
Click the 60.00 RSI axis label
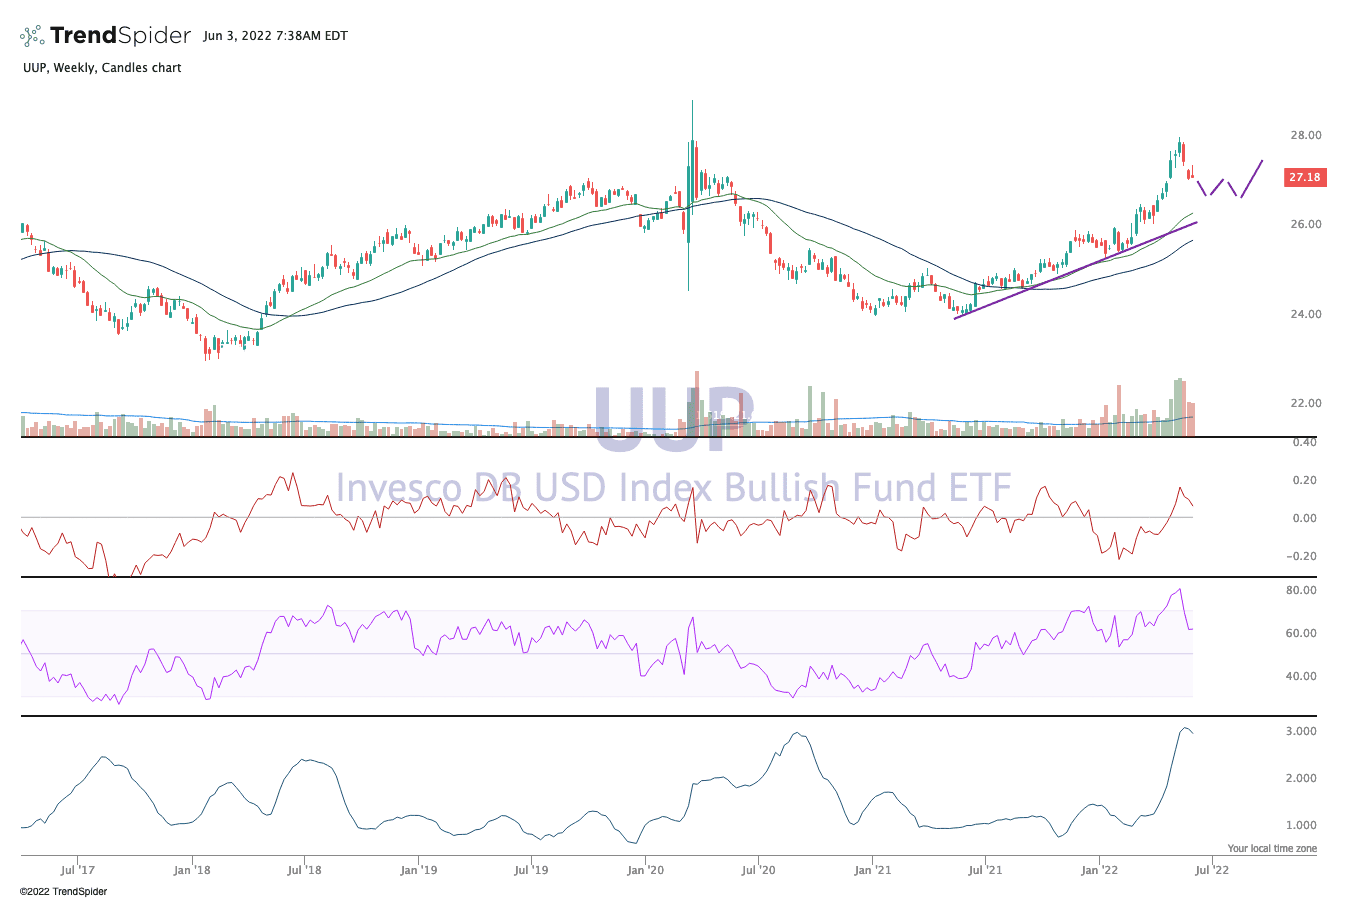[x=1301, y=633]
